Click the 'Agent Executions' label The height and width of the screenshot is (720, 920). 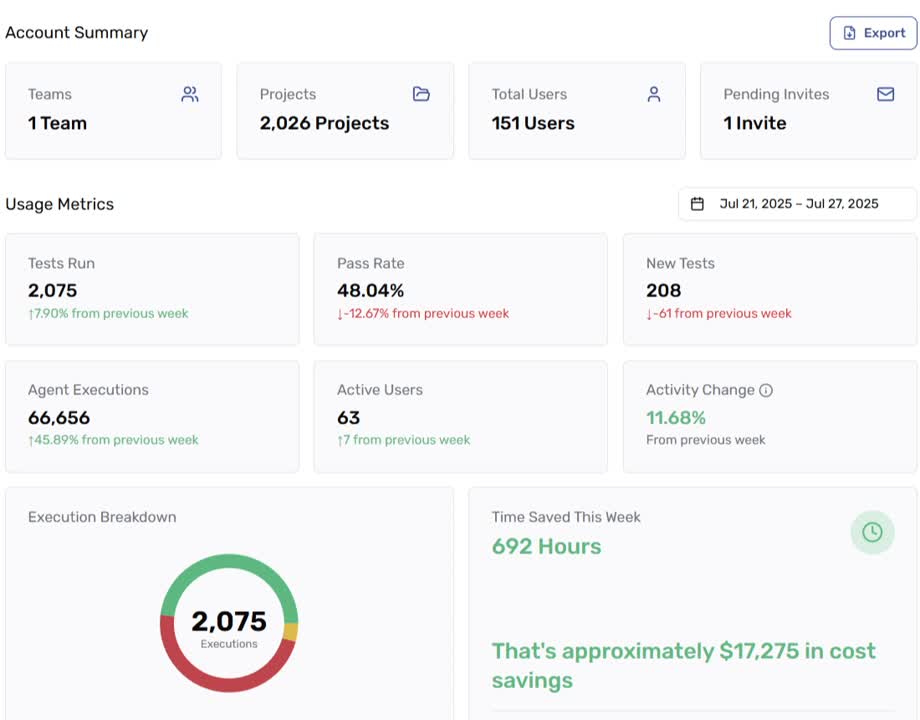pyautogui.click(x=89, y=390)
